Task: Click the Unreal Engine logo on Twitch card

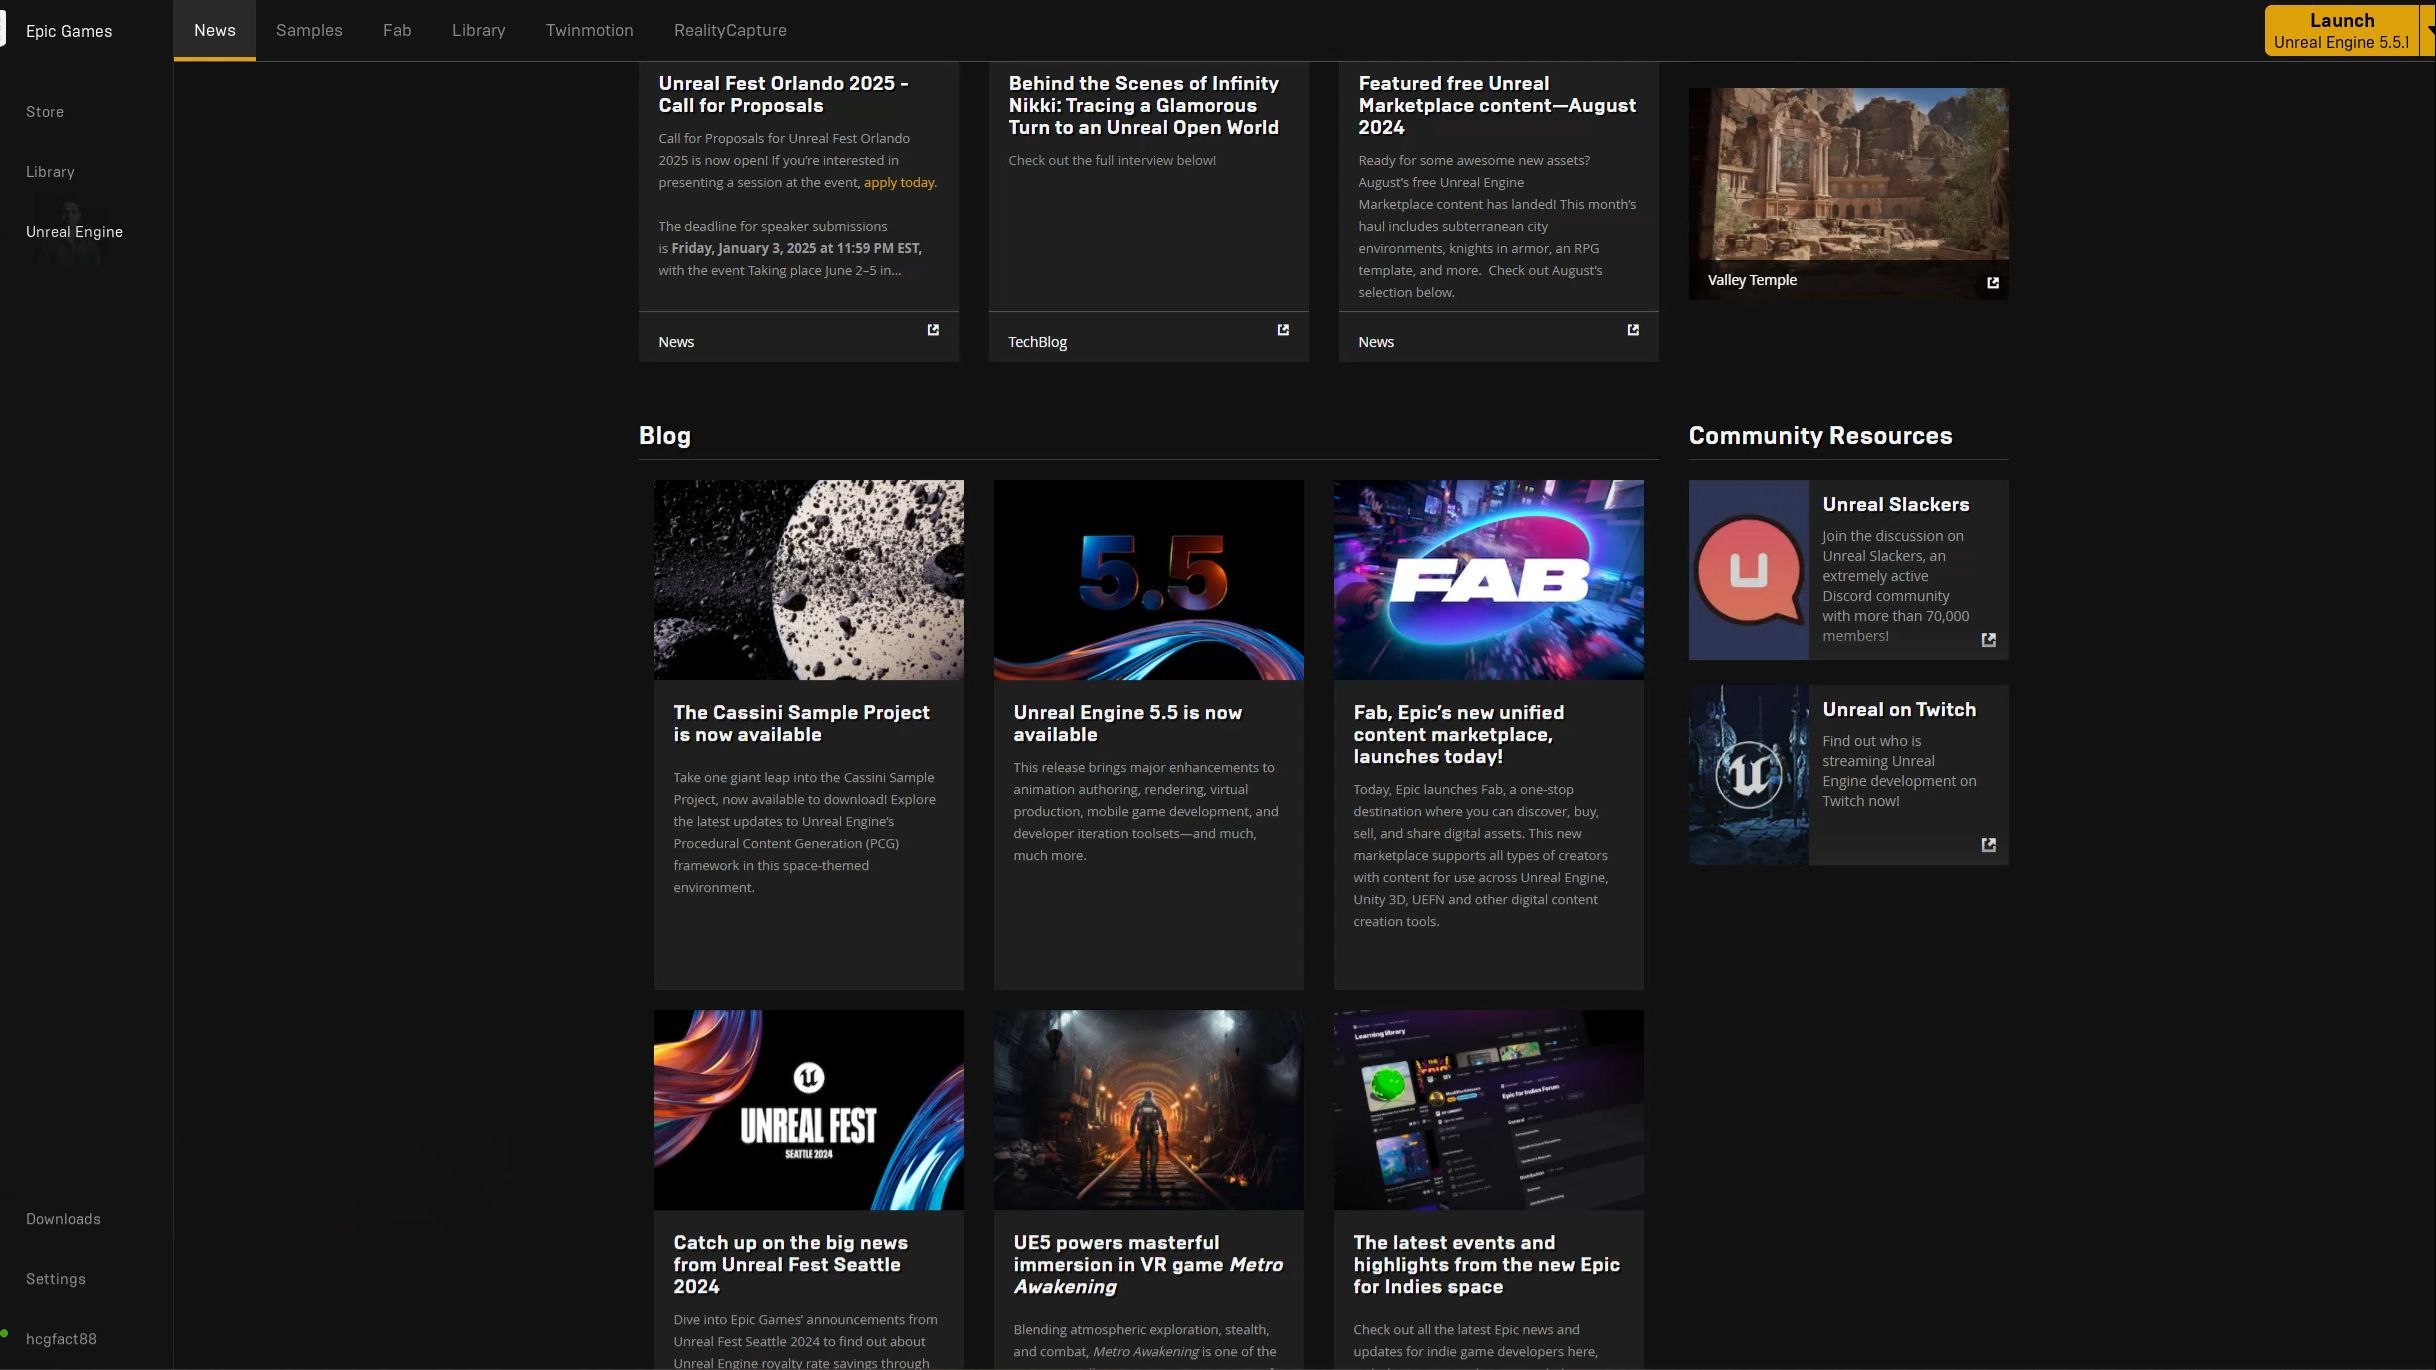Action: pos(1748,775)
